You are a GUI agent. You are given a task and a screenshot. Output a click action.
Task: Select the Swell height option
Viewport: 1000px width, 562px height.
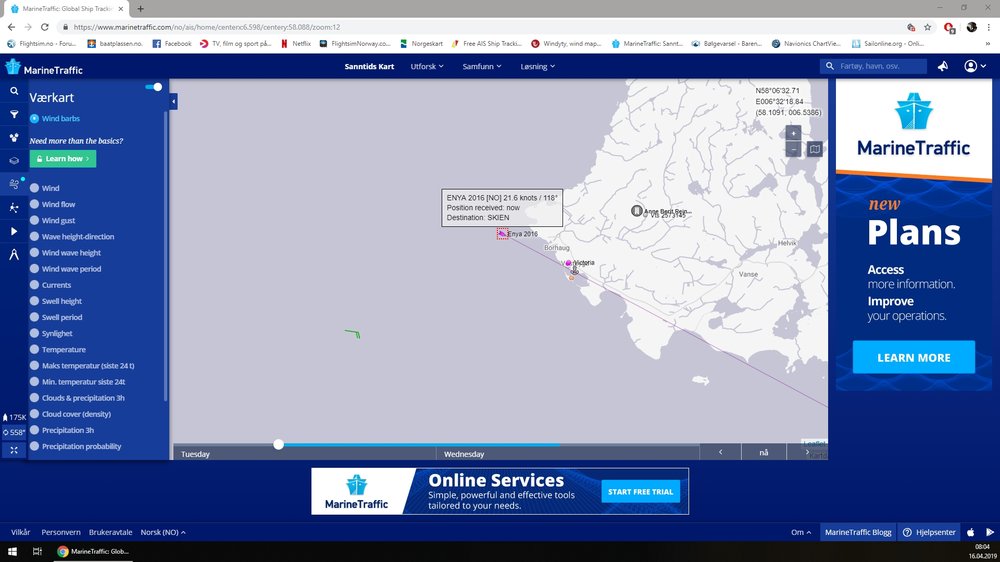point(34,301)
